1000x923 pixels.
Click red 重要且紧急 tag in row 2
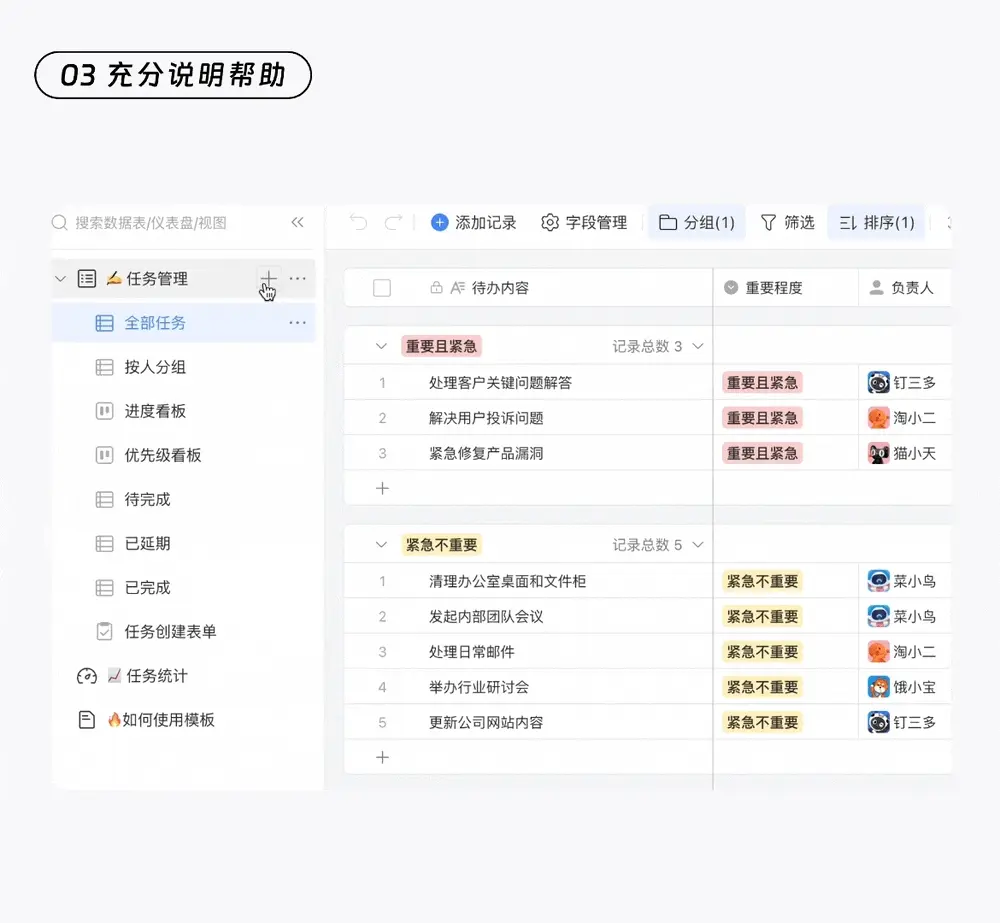[762, 418]
